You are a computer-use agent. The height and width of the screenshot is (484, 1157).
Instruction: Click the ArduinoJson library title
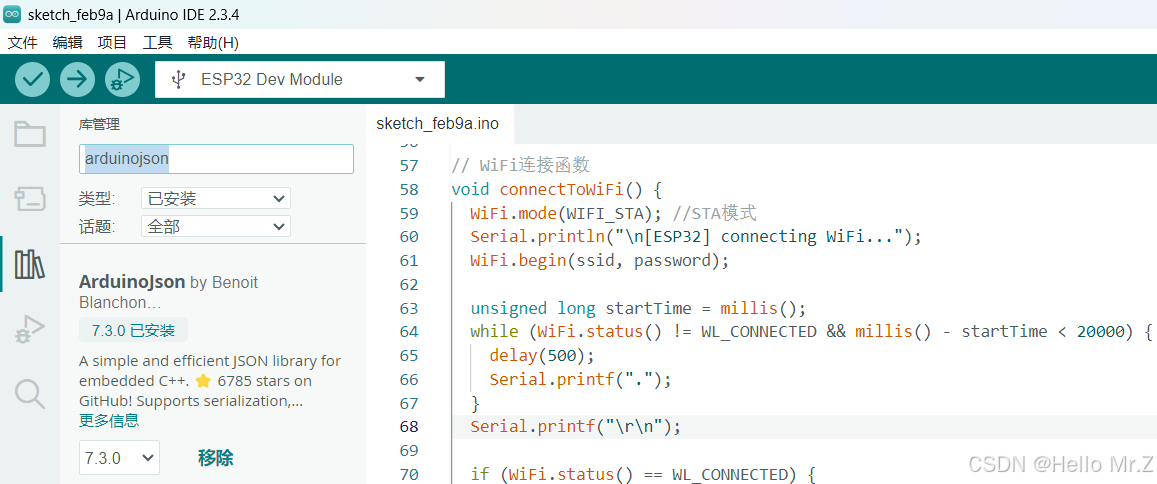pos(132,282)
